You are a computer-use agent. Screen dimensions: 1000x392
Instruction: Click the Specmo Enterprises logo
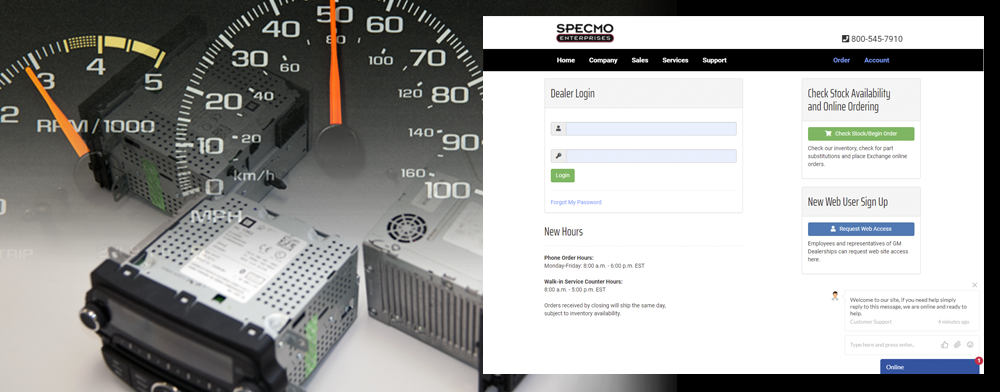tap(585, 33)
